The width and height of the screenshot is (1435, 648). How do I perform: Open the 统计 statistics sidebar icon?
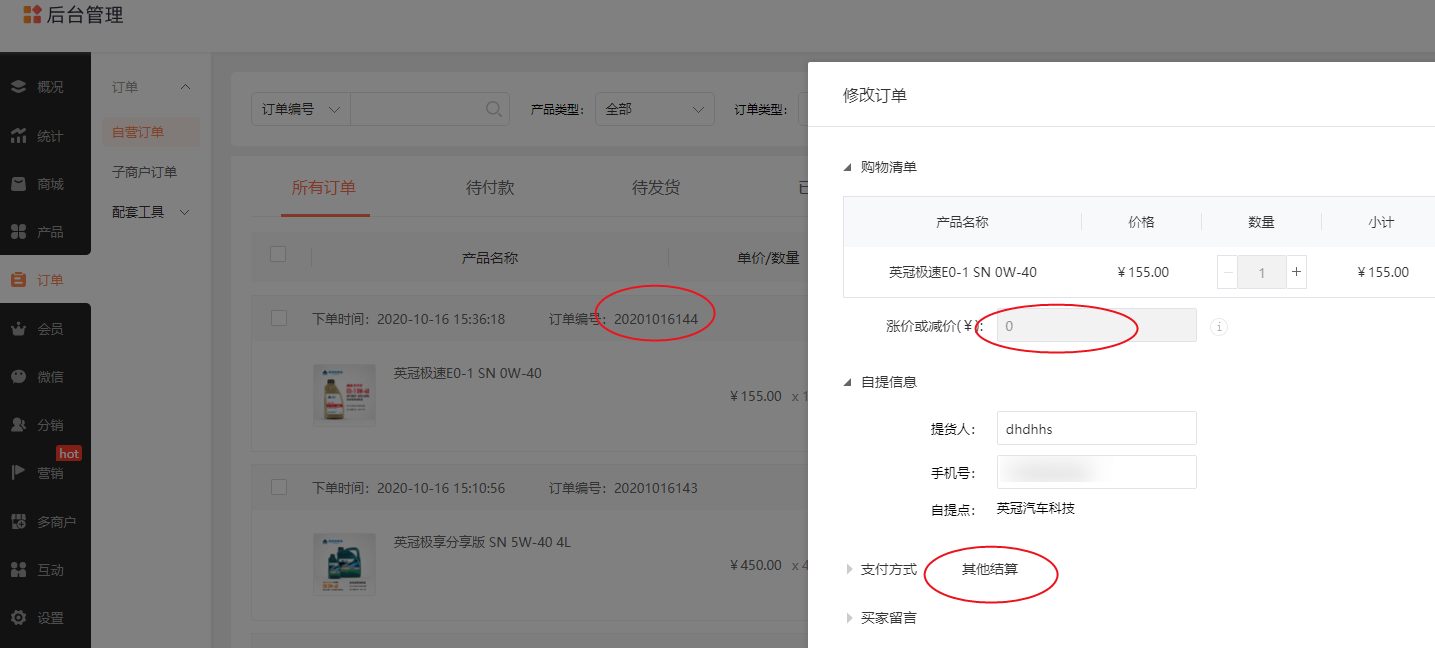19,136
